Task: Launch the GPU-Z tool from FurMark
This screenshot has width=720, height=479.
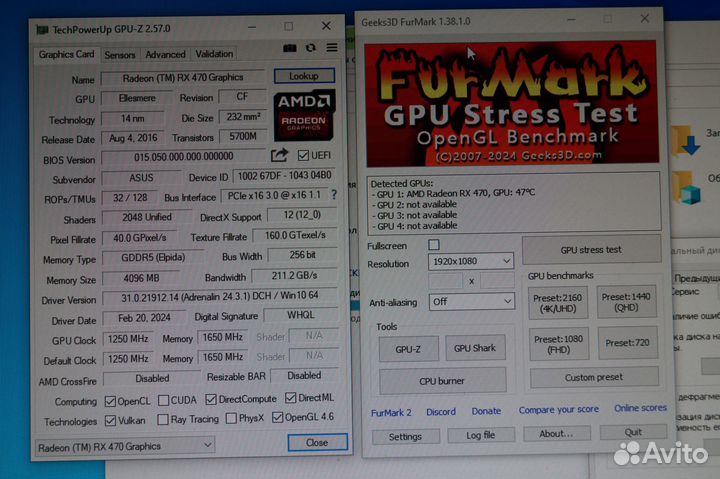Action: pos(408,349)
